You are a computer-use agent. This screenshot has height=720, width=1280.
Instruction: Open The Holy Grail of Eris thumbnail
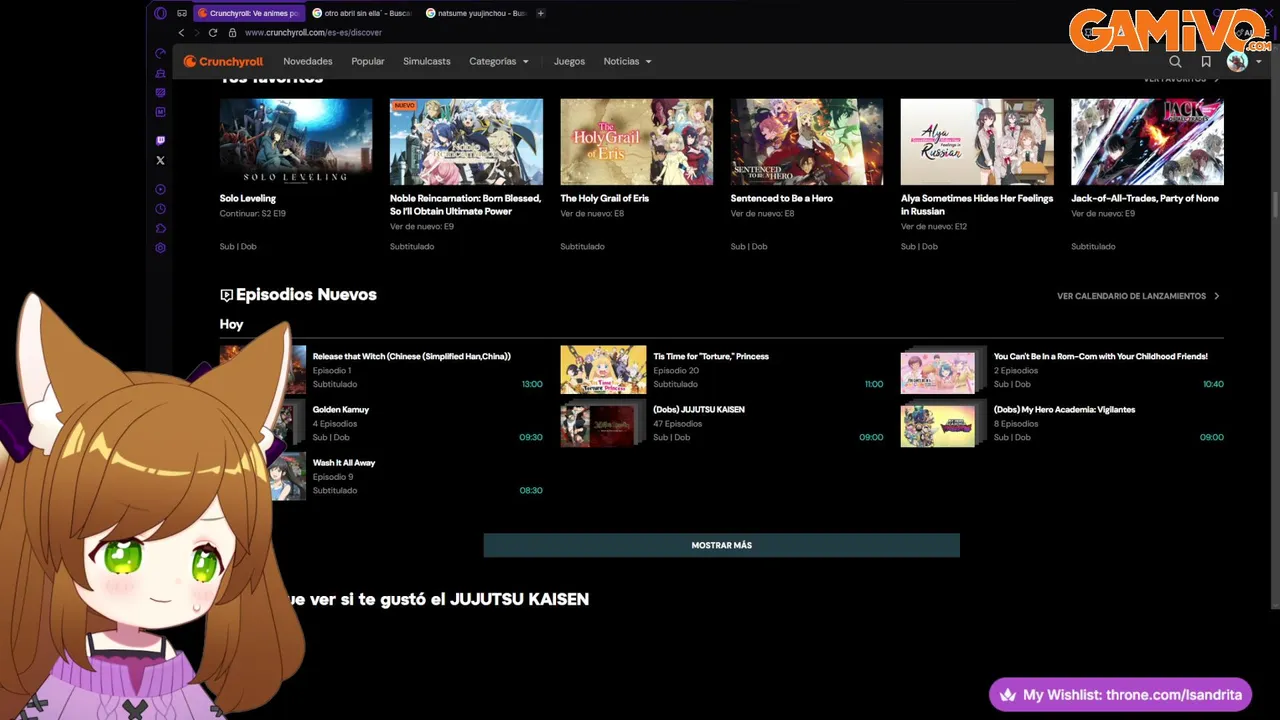point(637,142)
